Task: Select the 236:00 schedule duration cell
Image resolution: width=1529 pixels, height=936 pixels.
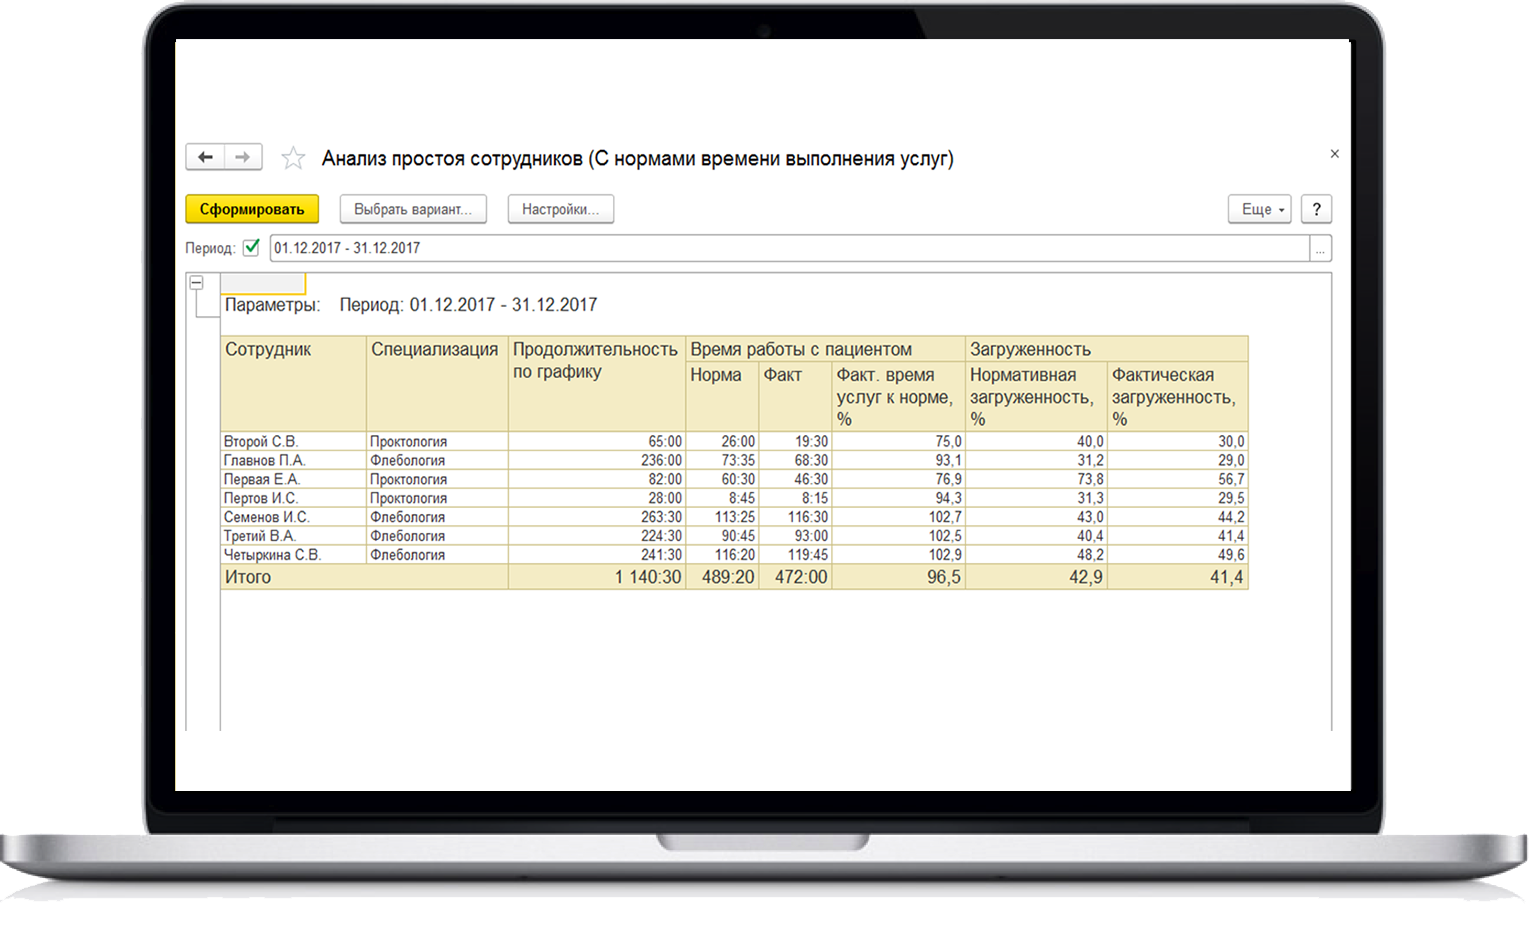Action: [x=597, y=460]
